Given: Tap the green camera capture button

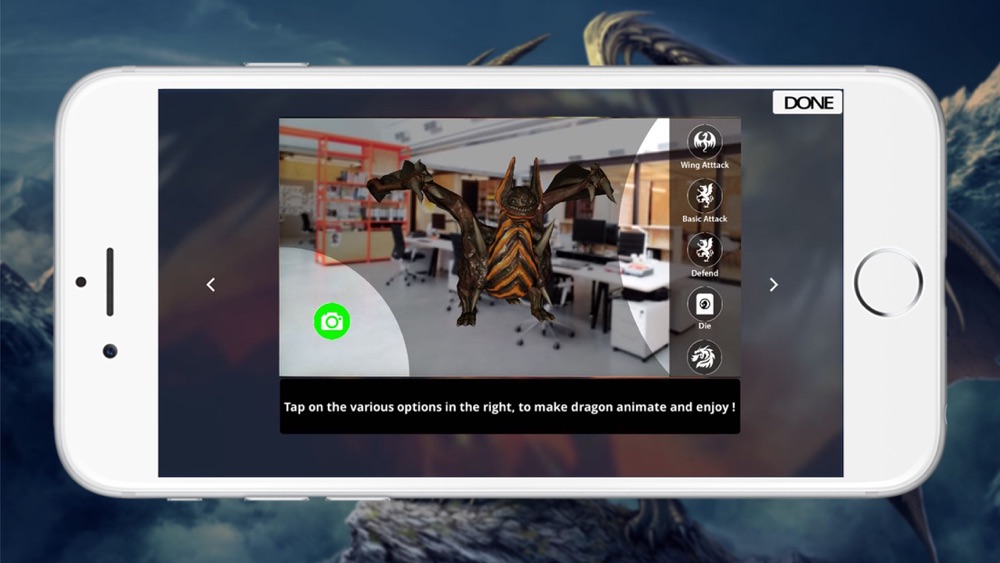Looking at the screenshot, I should tap(332, 321).
